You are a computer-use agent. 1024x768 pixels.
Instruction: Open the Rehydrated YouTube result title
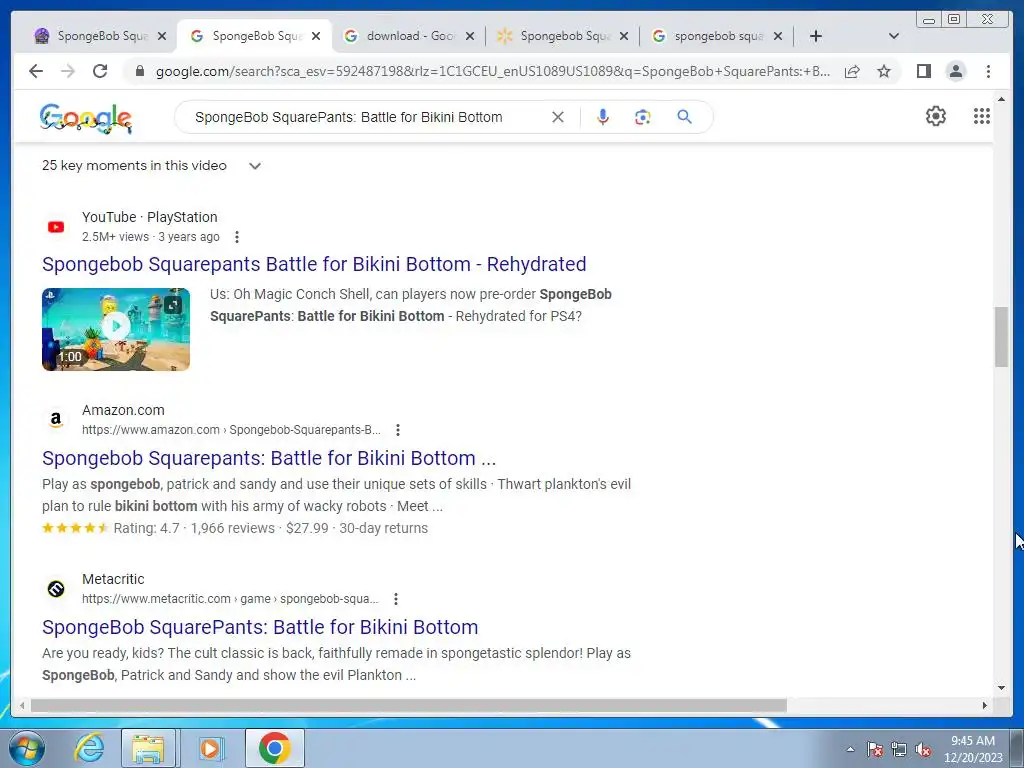click(314, 264)
